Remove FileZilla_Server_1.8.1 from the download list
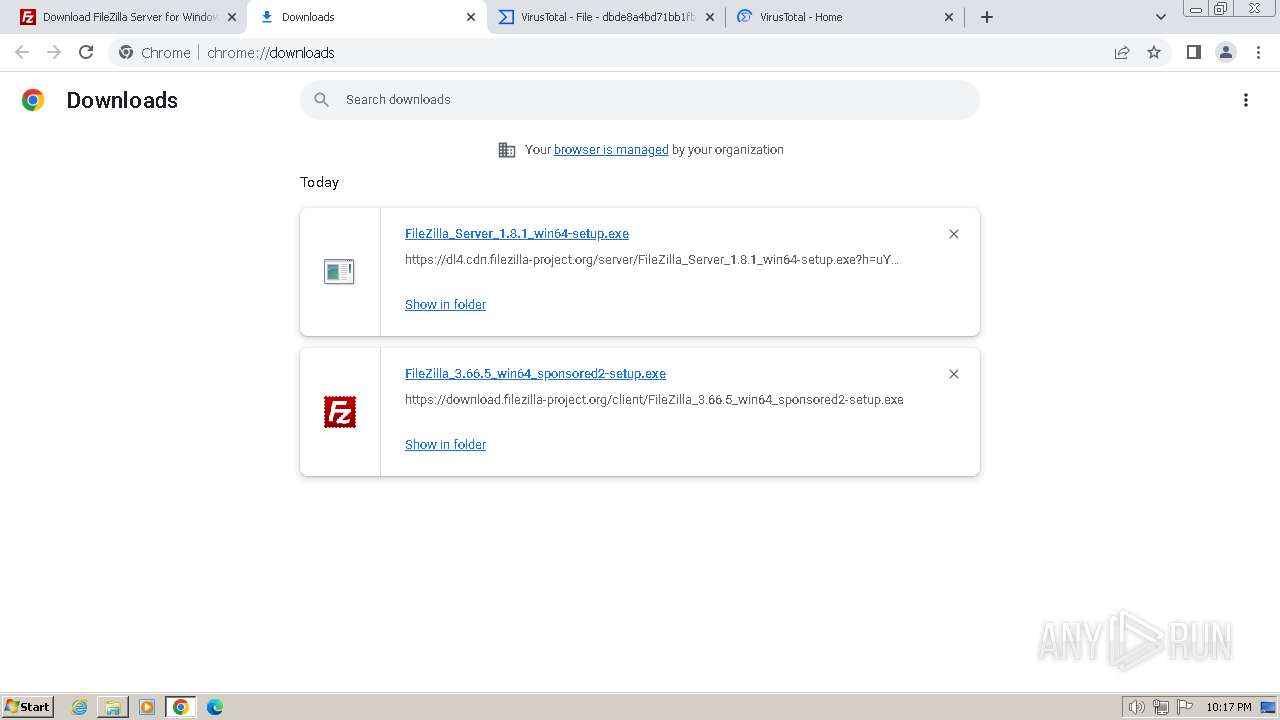This screenshot has height=720, width=1280. (954, 234)
